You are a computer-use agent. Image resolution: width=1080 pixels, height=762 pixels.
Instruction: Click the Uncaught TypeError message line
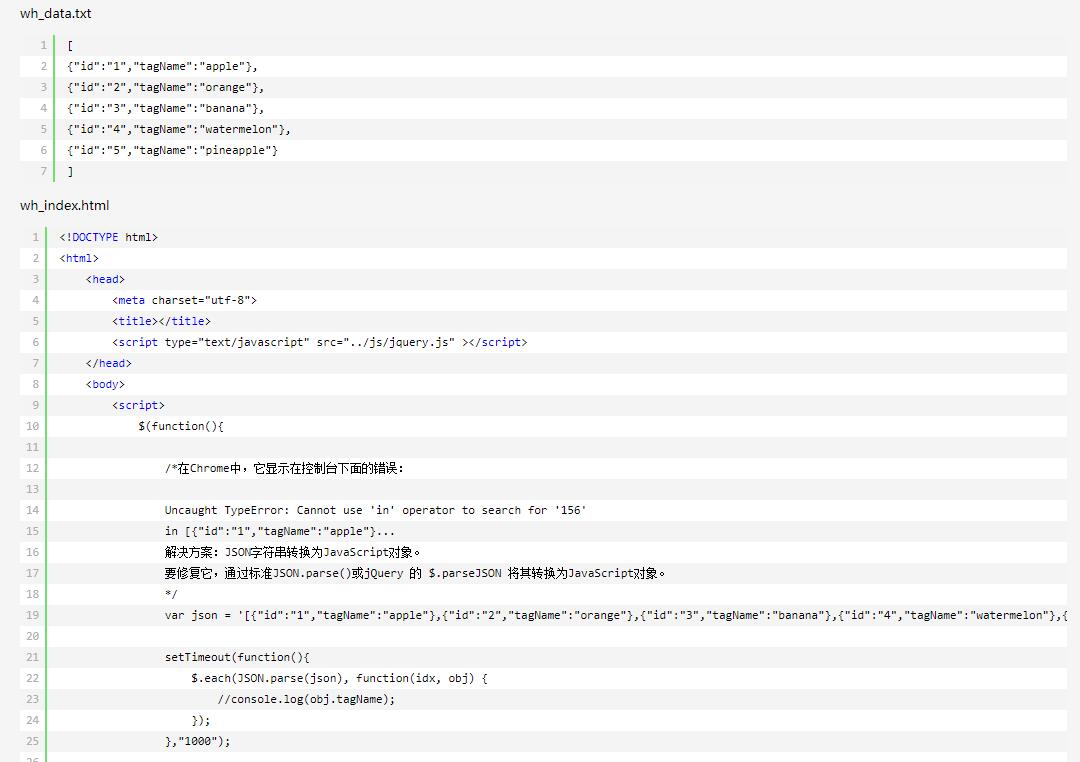[375, 511]
